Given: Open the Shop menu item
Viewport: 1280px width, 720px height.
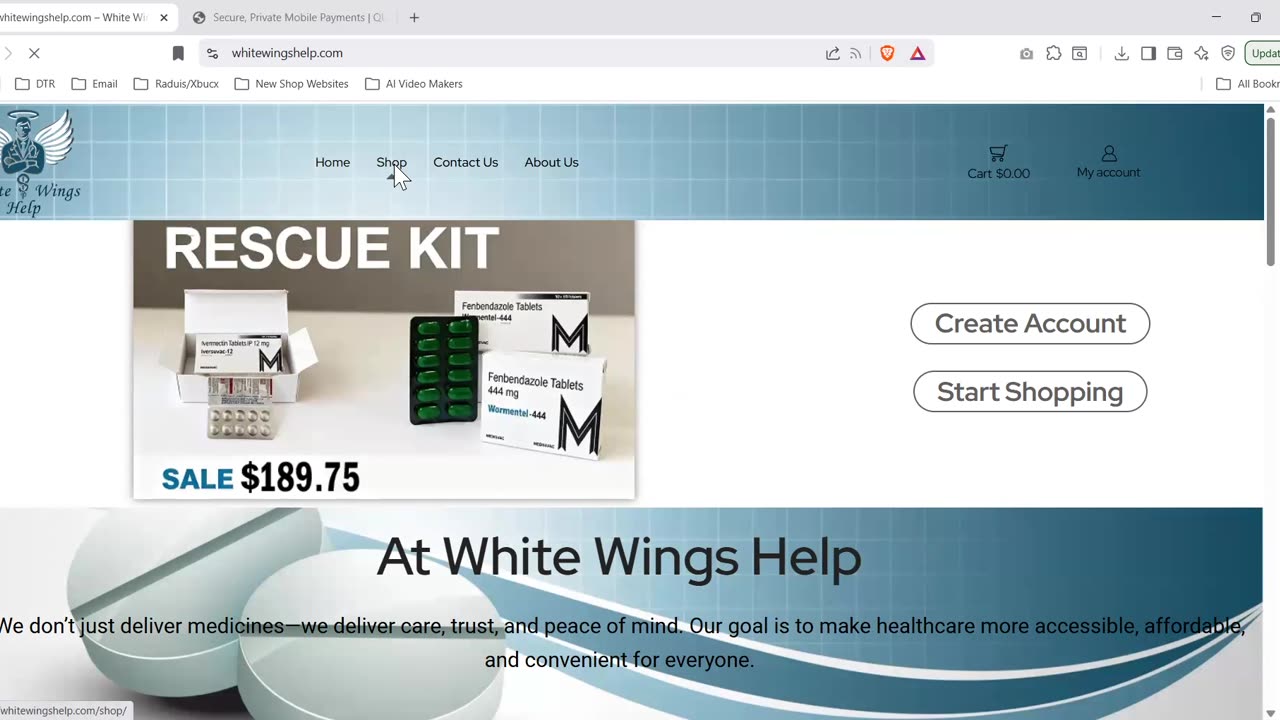Looking at the screenshot, I should pos(391,162).
